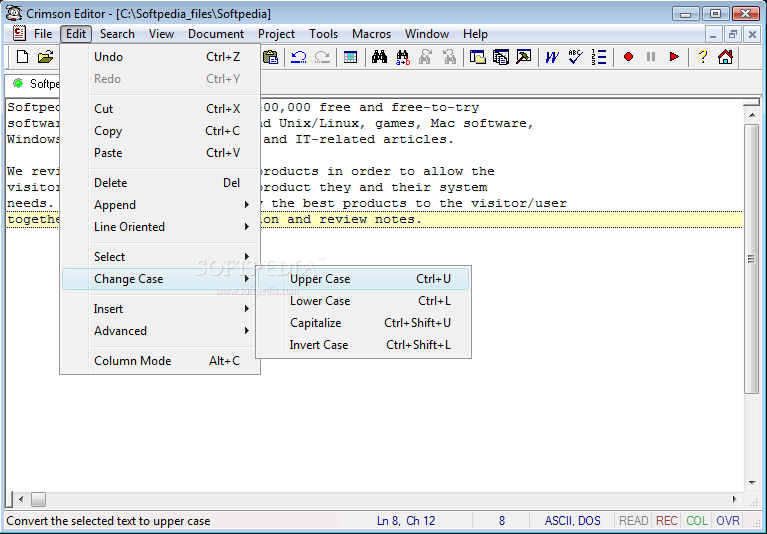
Task: Open the Window menu
Action: click(x=427, y=34)
